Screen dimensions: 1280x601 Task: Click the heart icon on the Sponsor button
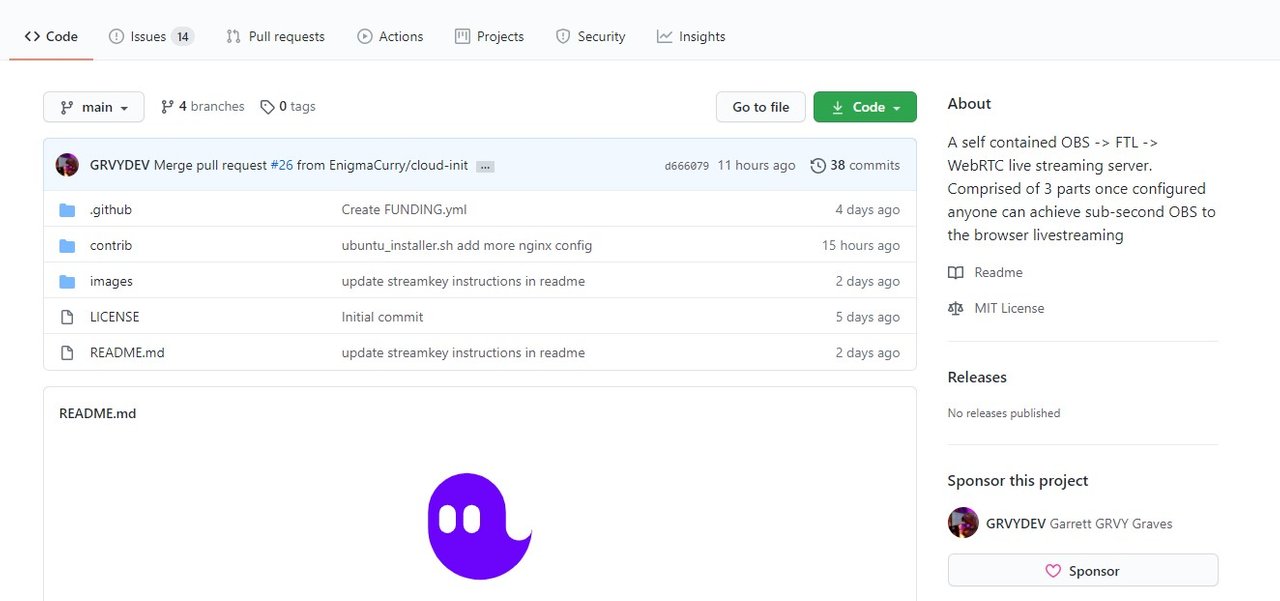[1052, 571]
